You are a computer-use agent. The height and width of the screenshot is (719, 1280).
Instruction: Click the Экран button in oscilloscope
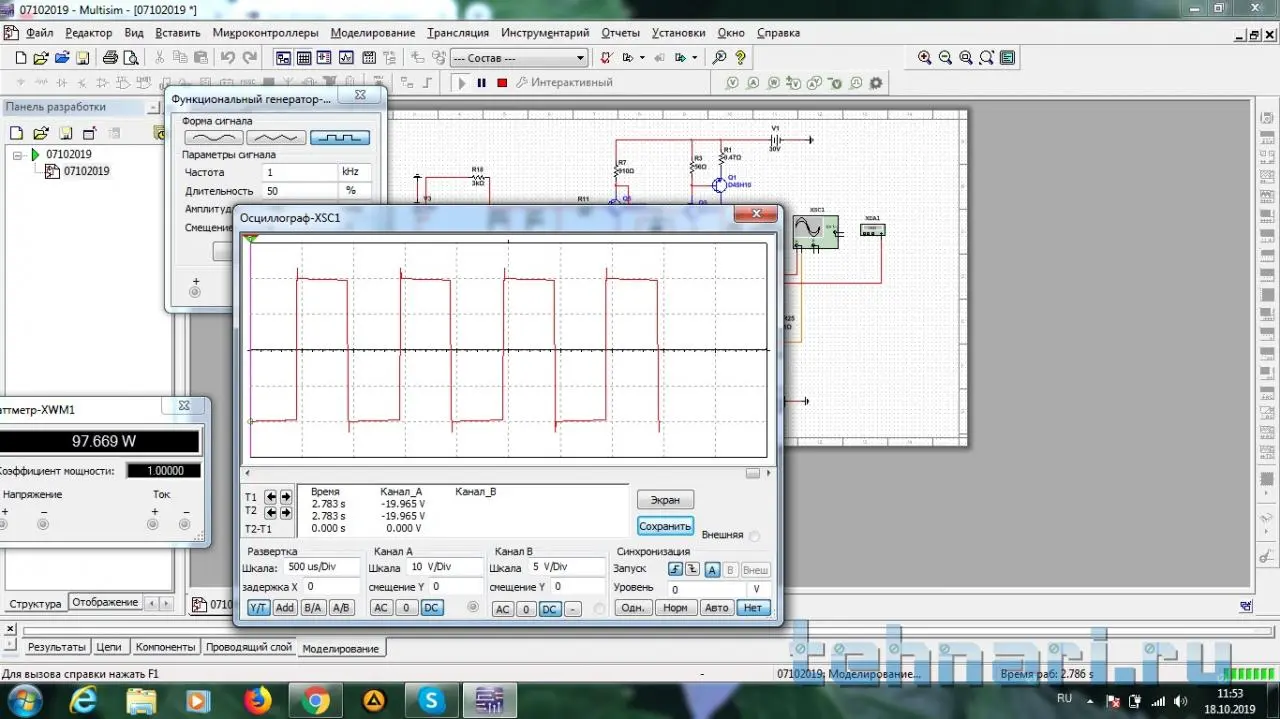(665, 500)
